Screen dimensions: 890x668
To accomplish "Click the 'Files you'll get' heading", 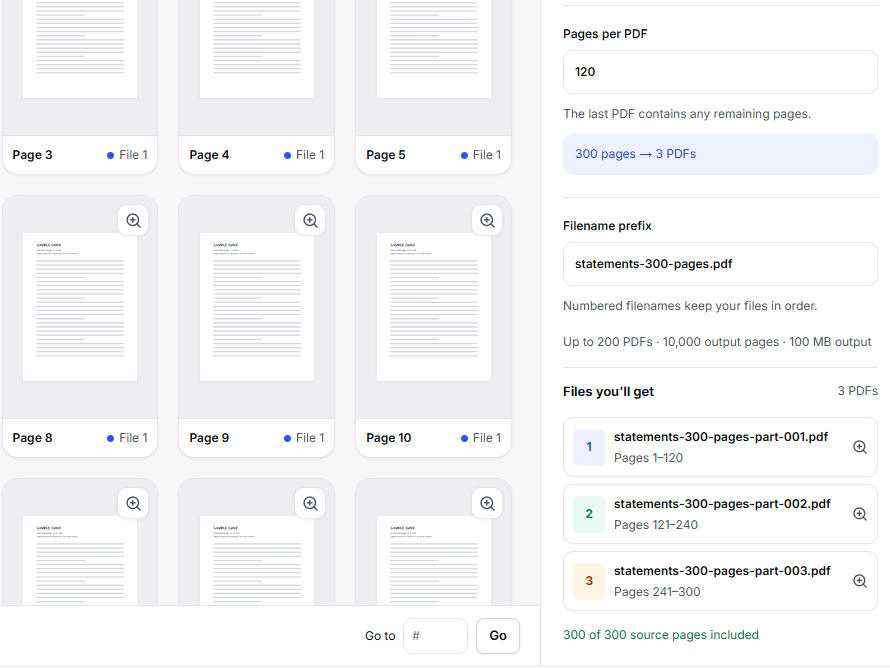I will click(608, 392).
